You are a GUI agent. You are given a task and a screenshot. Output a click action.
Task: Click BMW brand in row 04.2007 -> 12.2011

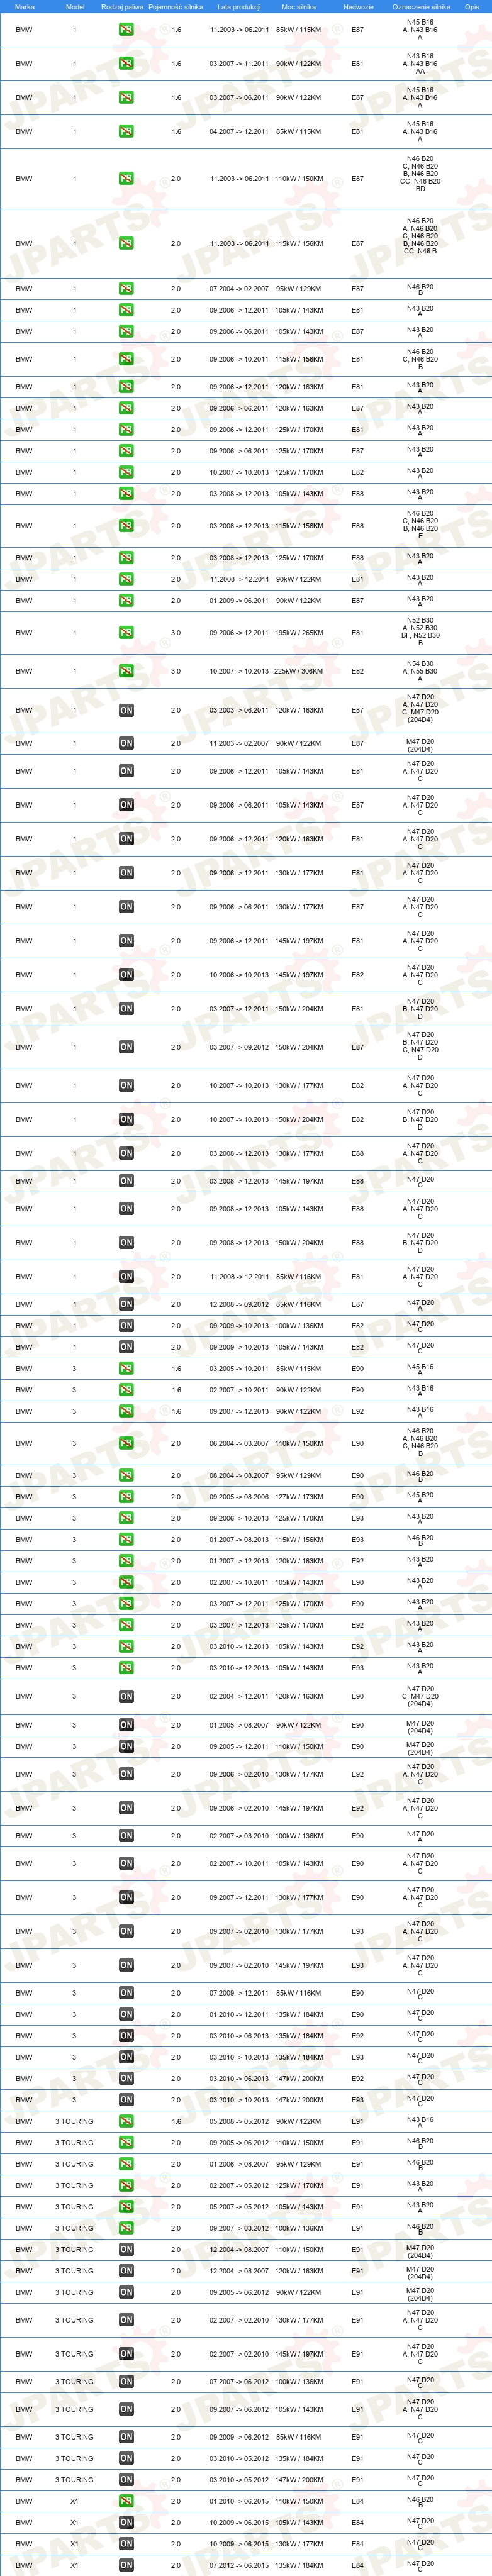click(24, 132)
